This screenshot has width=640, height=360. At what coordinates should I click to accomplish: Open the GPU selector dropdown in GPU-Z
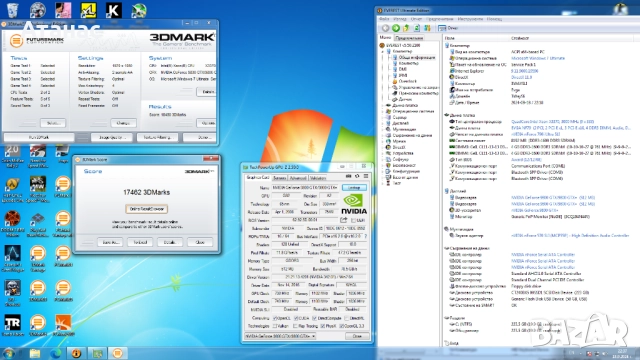[280, 336]
